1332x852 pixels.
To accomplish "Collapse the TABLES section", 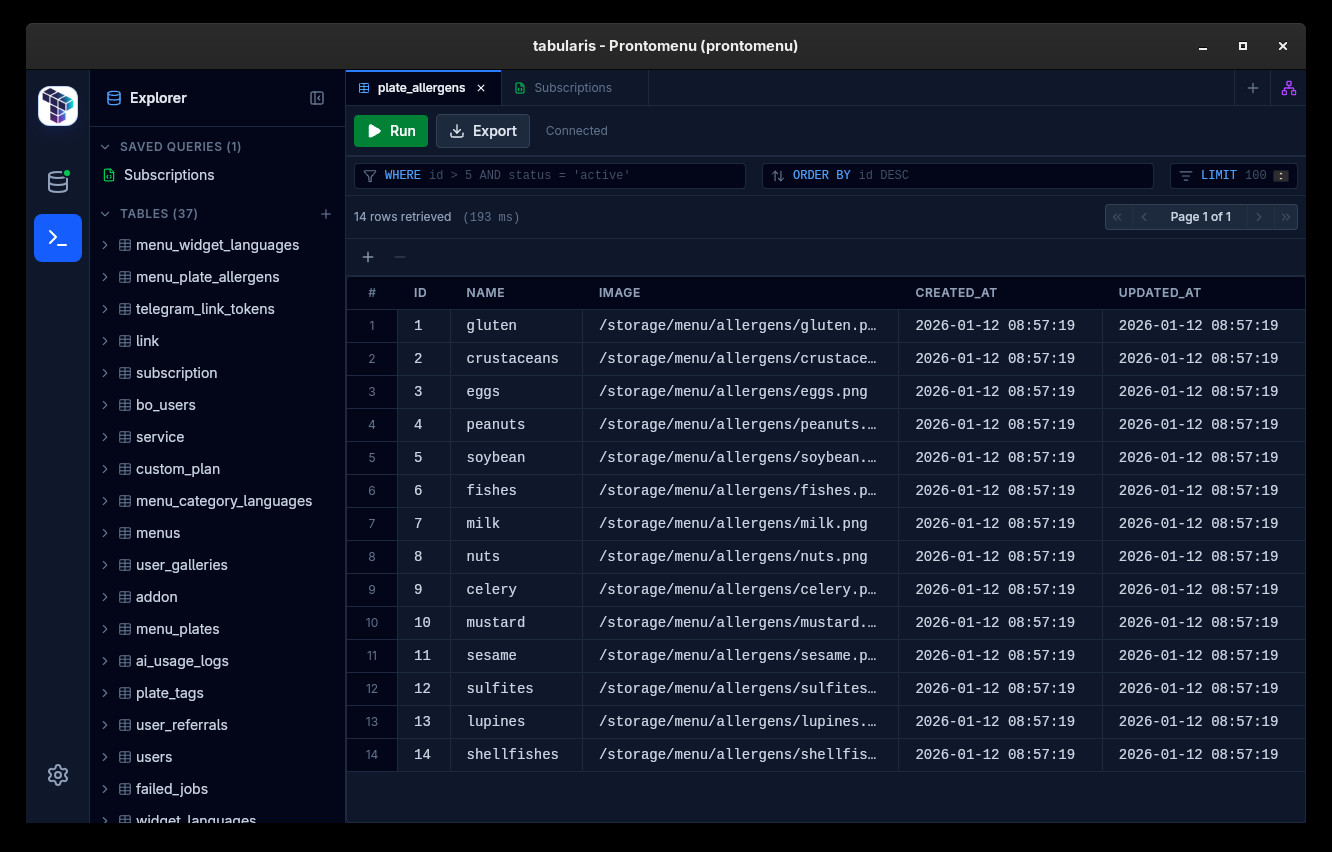I will click(x=106, y=214).
